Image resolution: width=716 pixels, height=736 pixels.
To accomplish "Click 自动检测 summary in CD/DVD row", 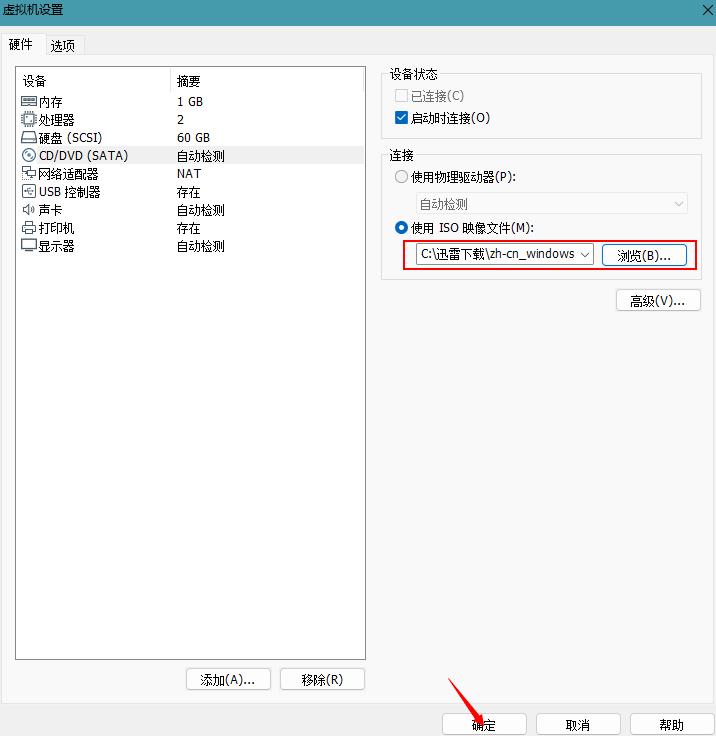I will tap(200, 156).
